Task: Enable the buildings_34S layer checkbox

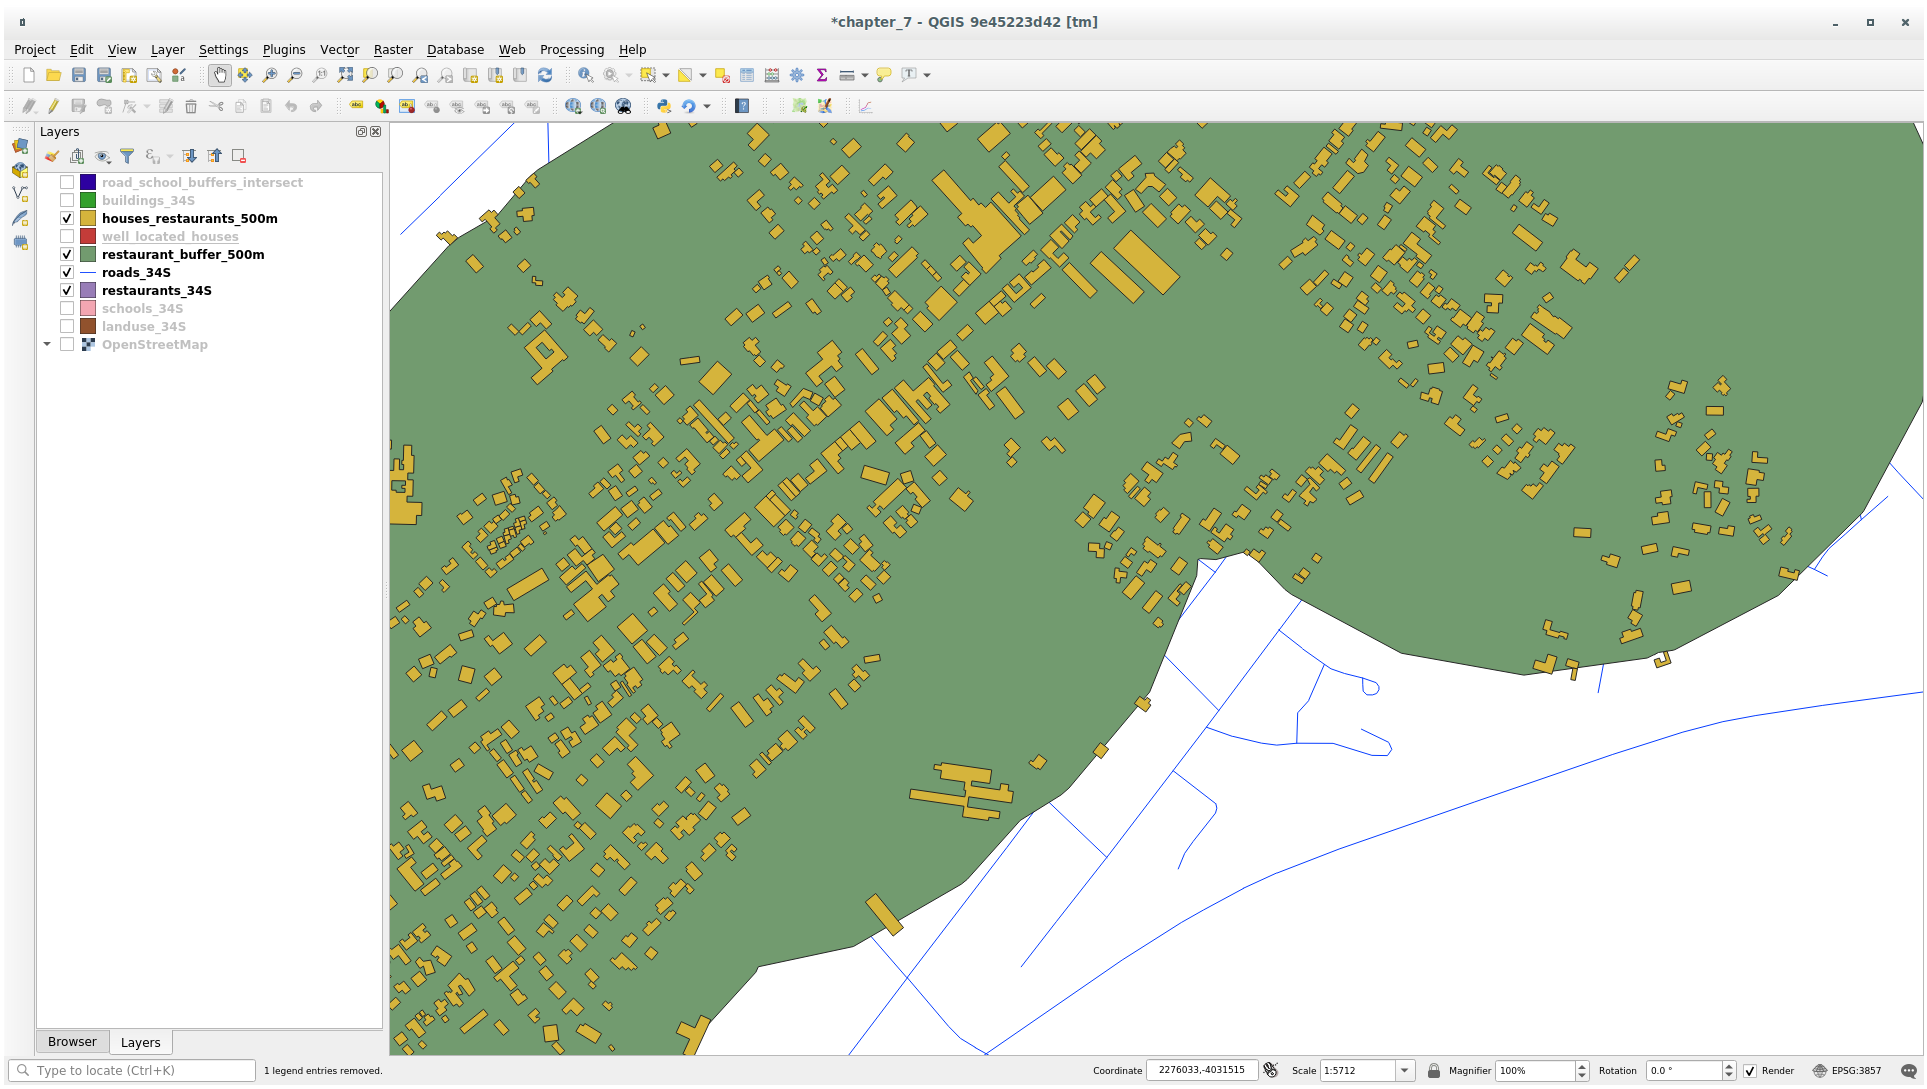Action: 67,200
